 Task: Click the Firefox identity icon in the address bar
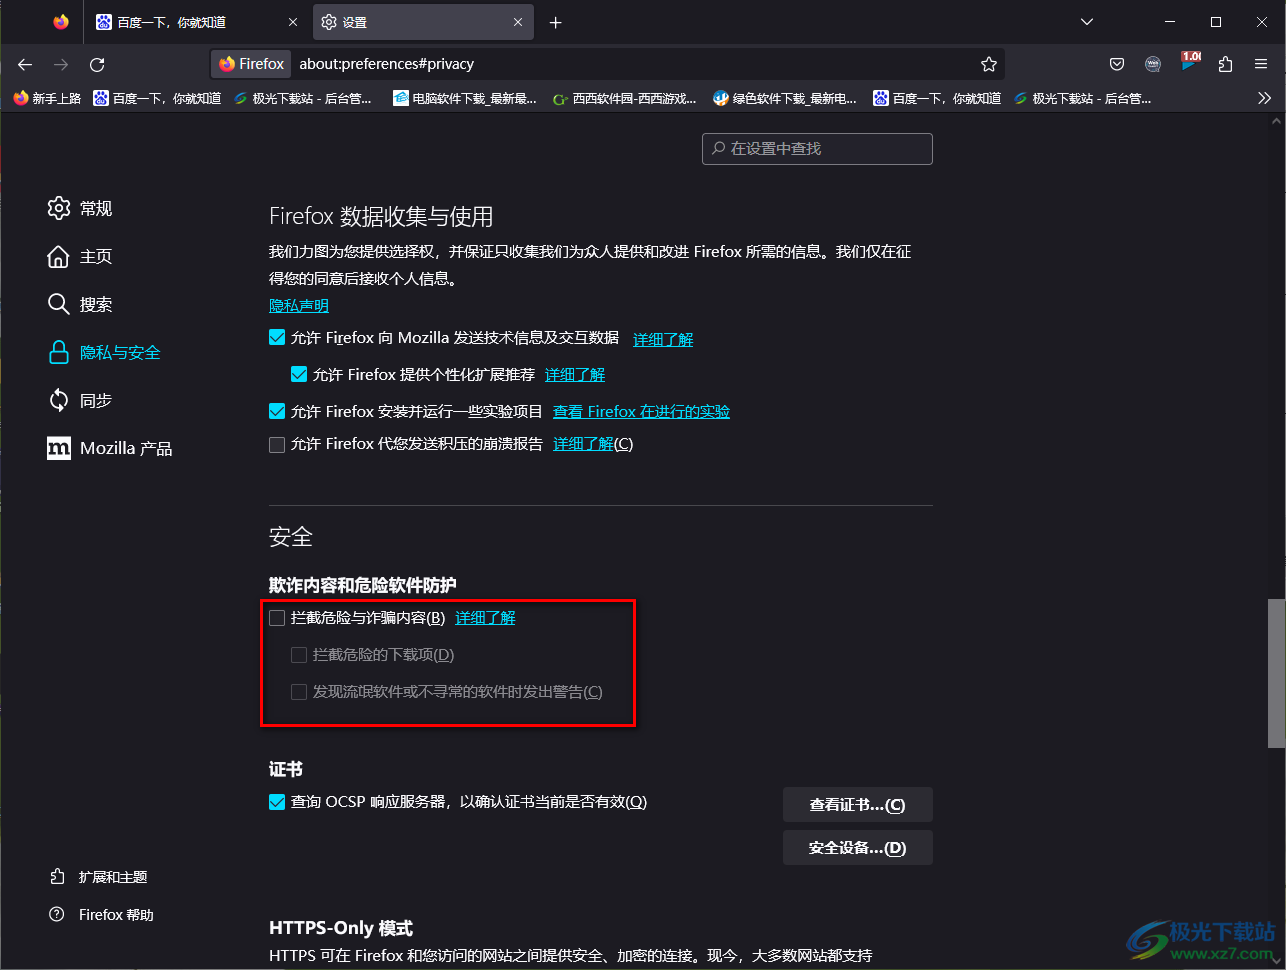click(x=252, y=64)
